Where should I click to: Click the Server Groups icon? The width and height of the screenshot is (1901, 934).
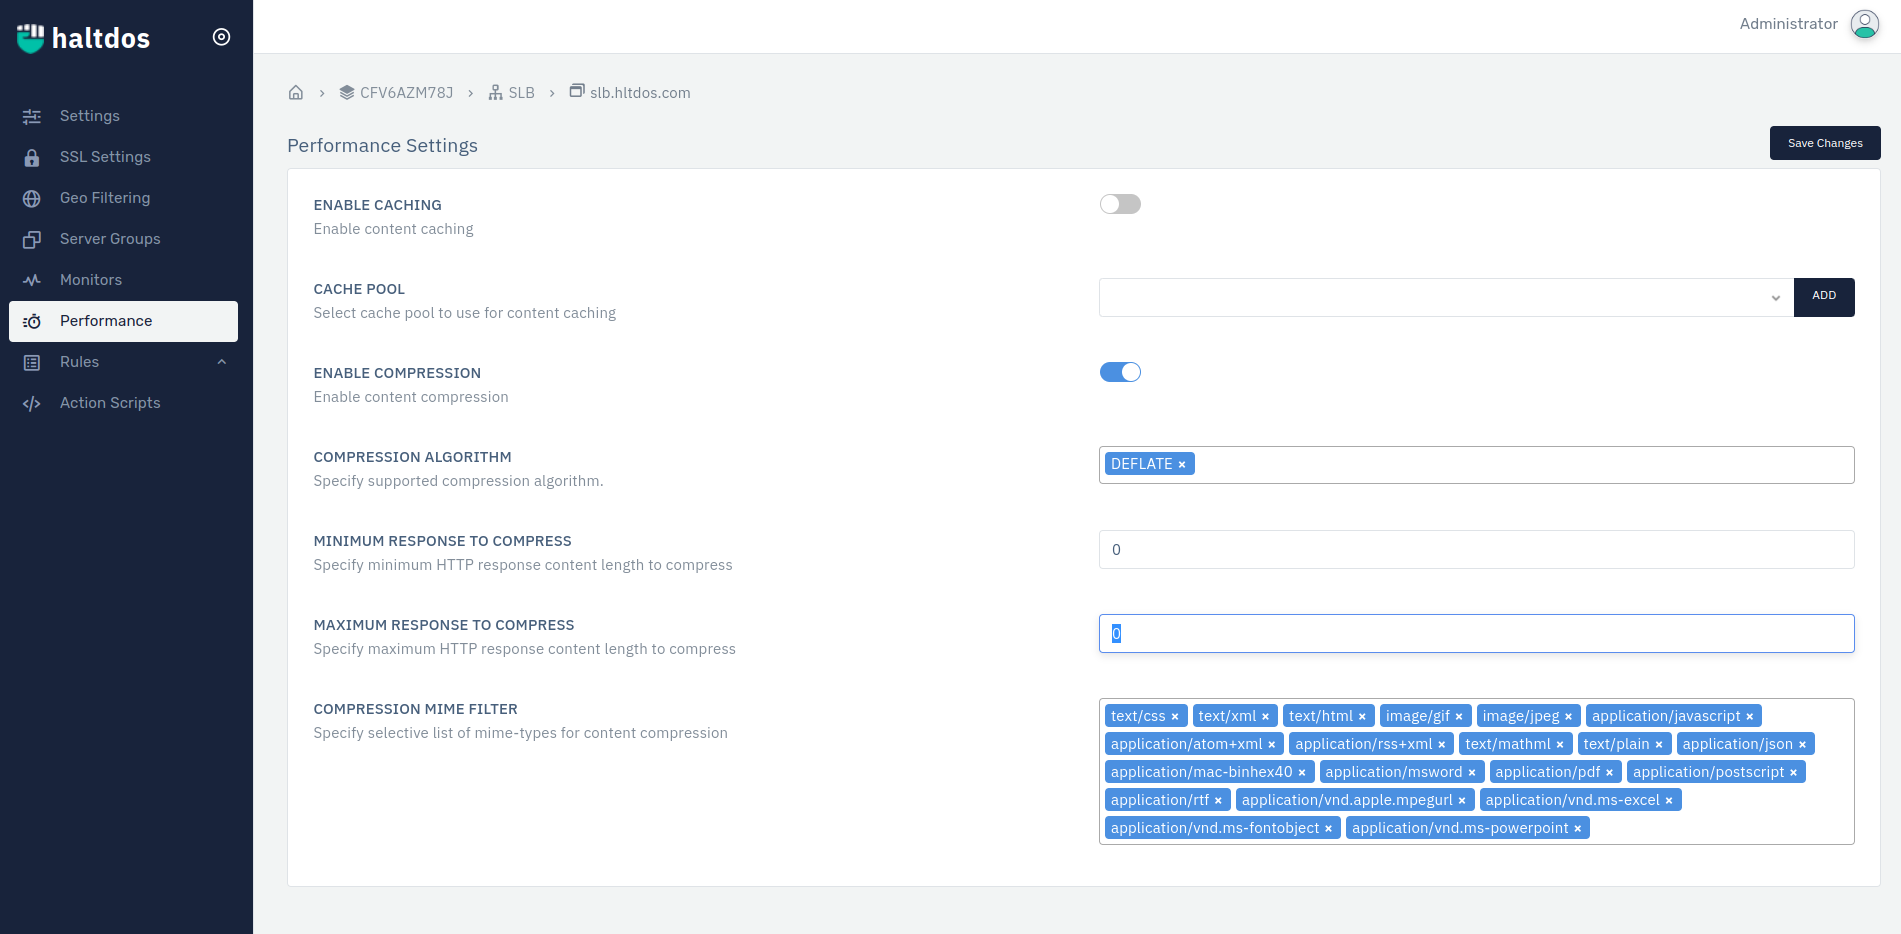pyautogui.click(x=32, y=240)
